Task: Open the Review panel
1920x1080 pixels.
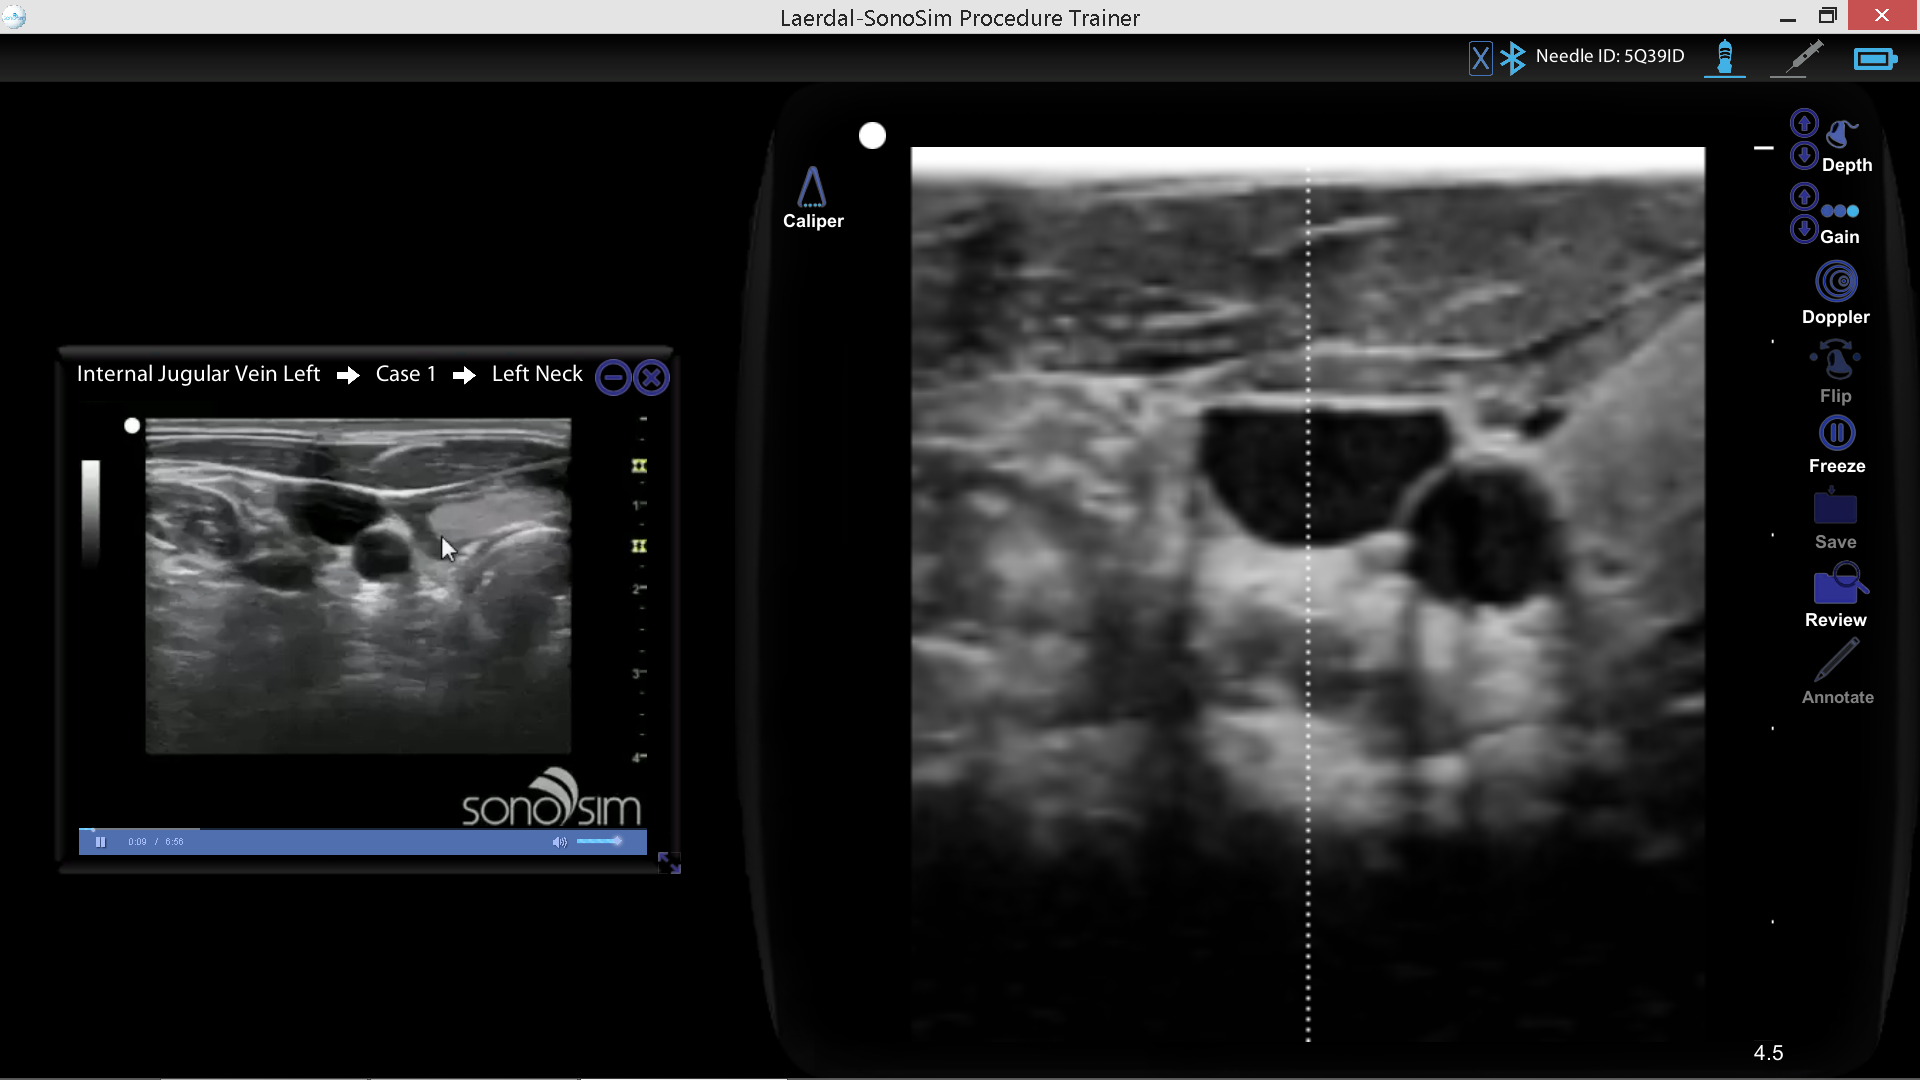Action: (x=1838, y=585)
